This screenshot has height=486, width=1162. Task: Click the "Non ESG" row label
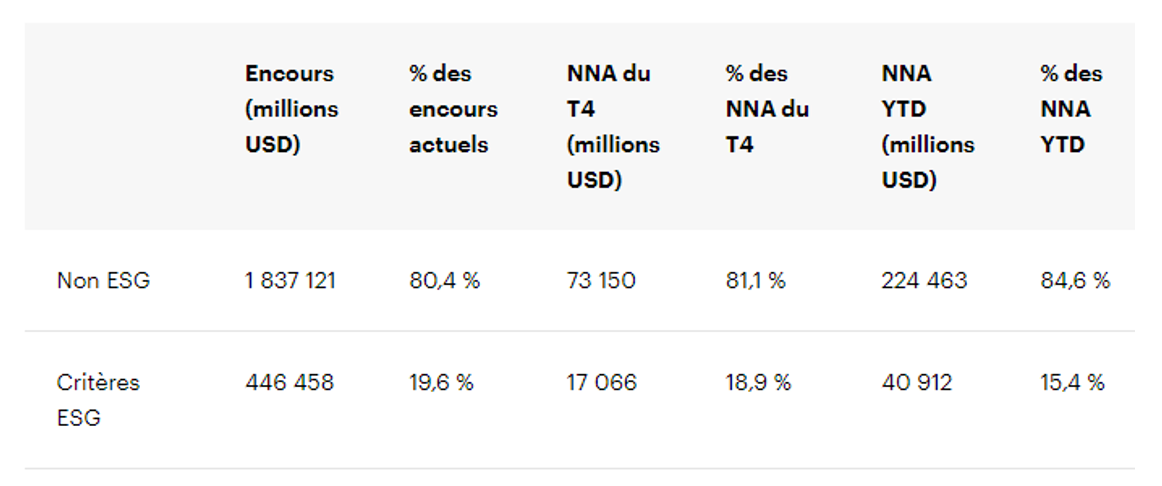103,281
